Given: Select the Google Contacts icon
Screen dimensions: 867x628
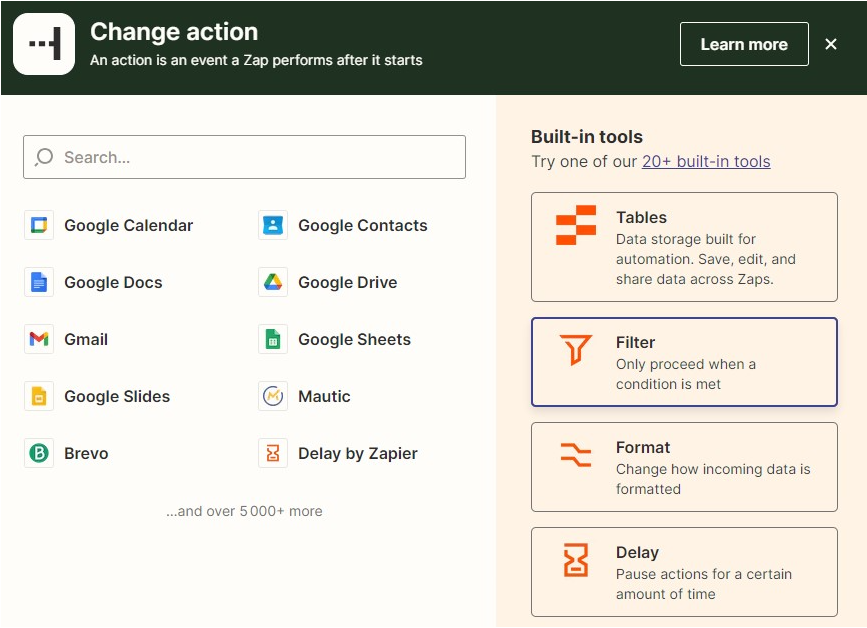Looking at the screenshot, I should pyautogui.click(x=273, y=225).
